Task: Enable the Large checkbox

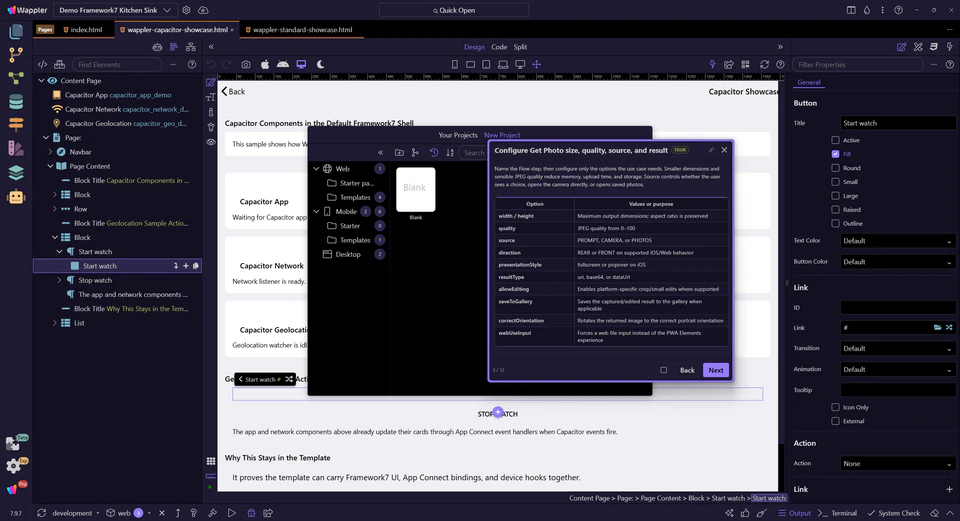Action: tap(835, 196)
